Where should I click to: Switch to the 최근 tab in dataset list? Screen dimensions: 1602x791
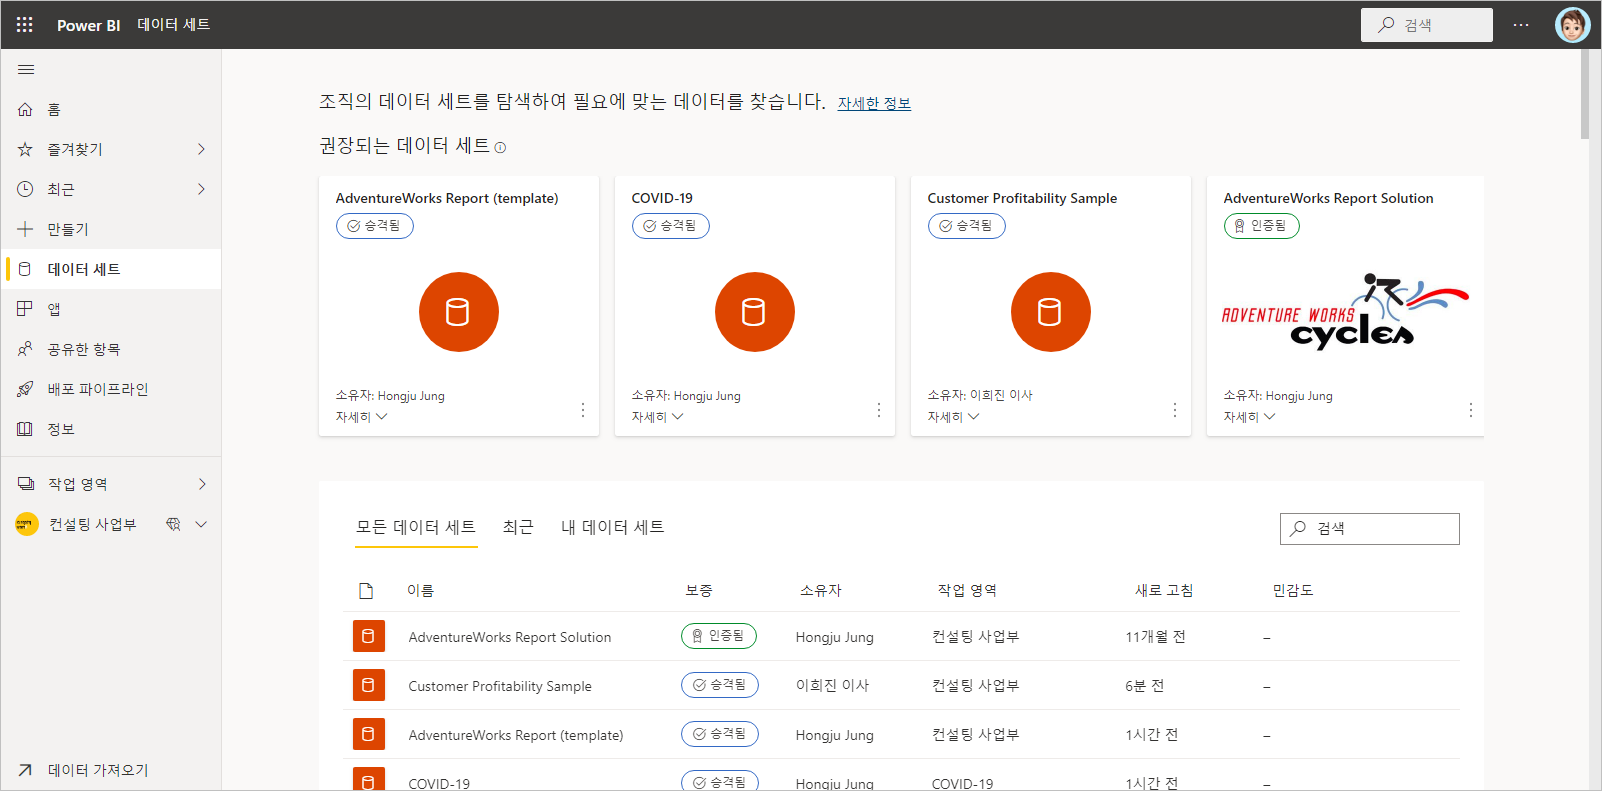pyautogui.click(x=518, y=527)
